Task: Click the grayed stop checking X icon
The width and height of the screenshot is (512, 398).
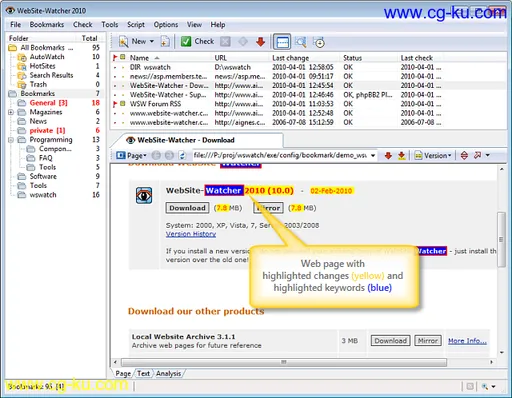Action: pos(225,42)
